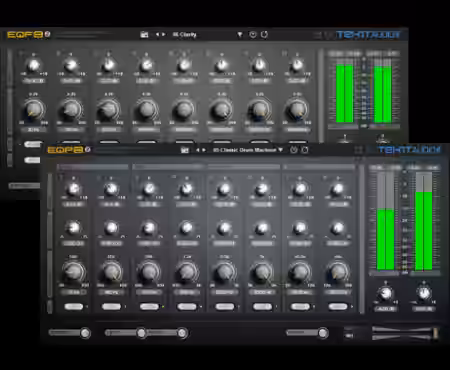Click the band 1 gain knob in EQP8
The image size is (450, 370).
[73, 189]
